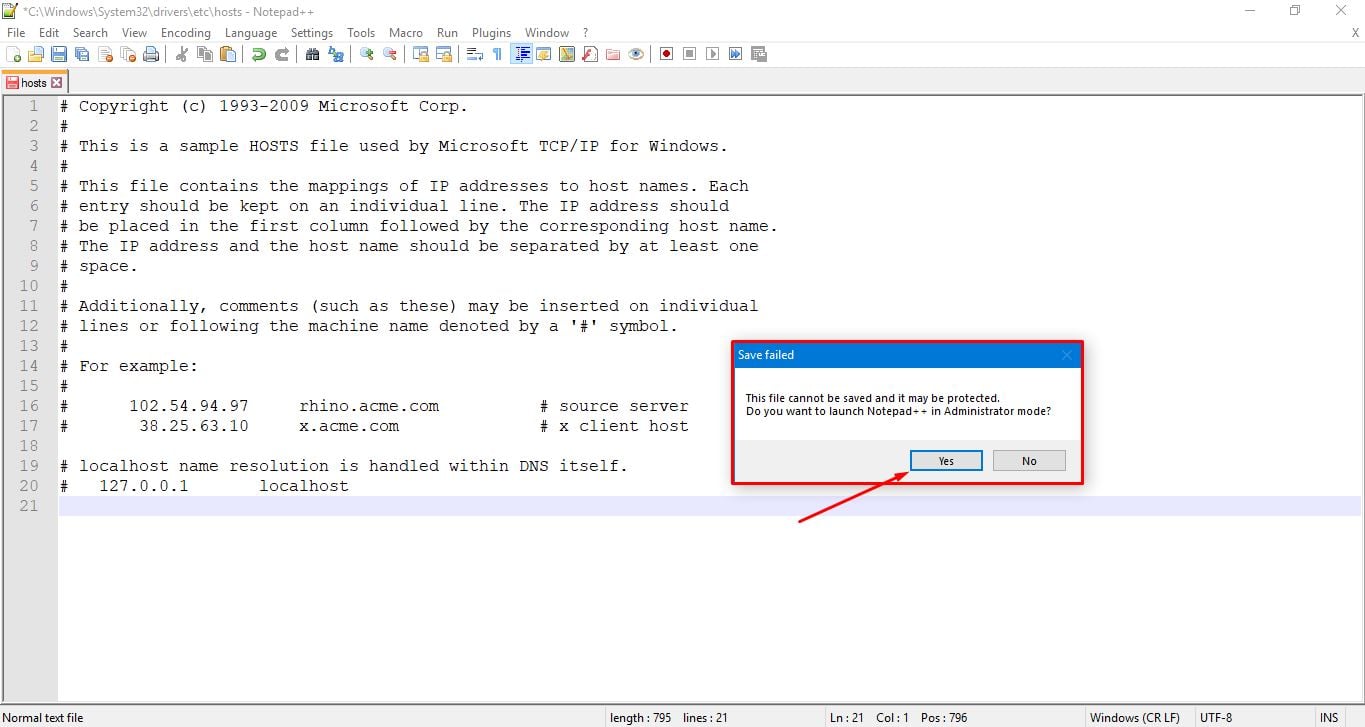
Task: Open Find with the binoculars icon
Action: pos(313,55)
